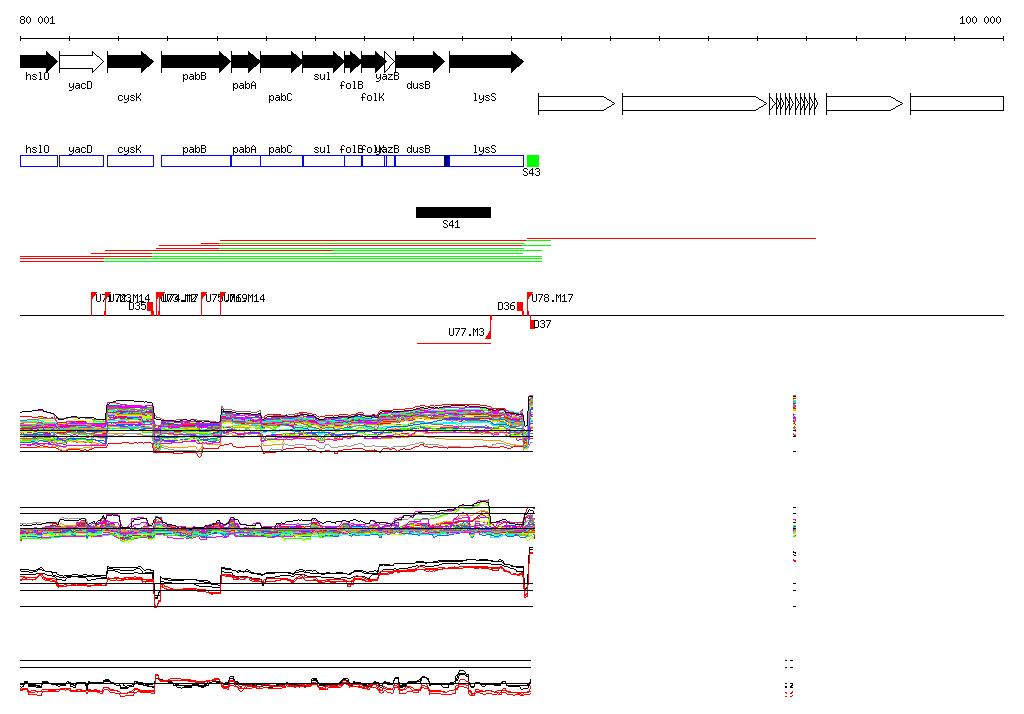Image resolution: width=1024 pixels, height=714 pixels.
Task: Click the blue pabC annotation box
Action: (281, 161)
